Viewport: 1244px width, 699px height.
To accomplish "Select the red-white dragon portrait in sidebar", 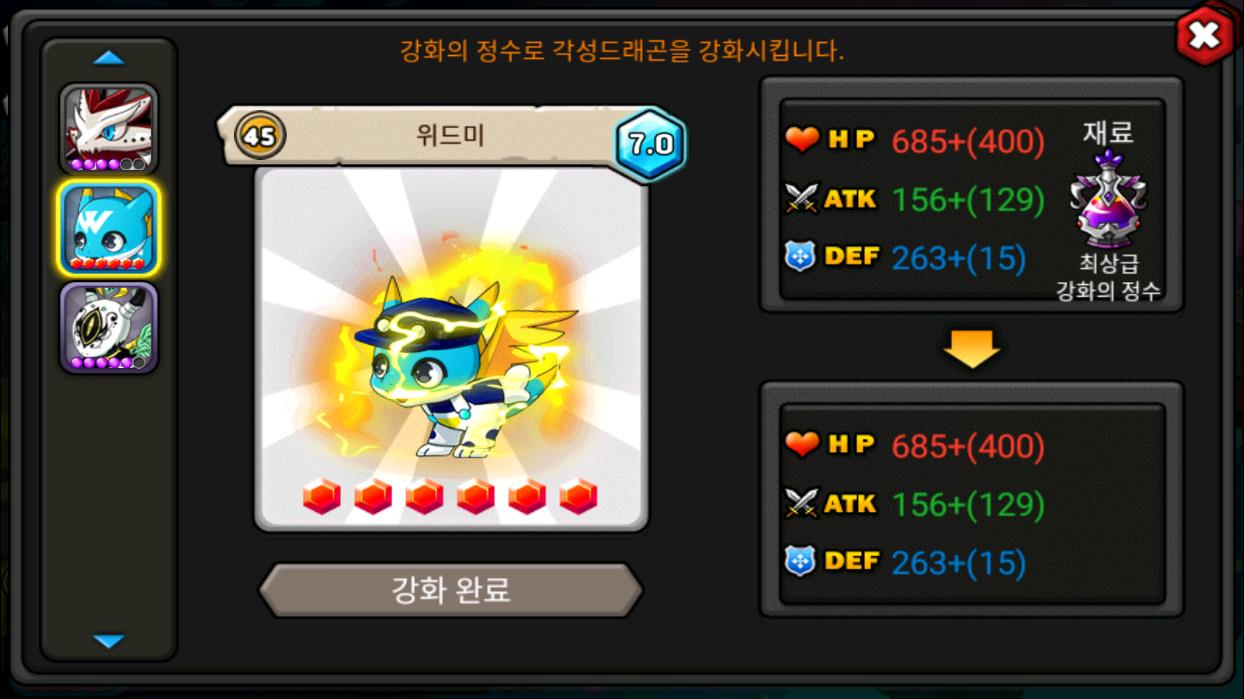I will pos(109,129).
